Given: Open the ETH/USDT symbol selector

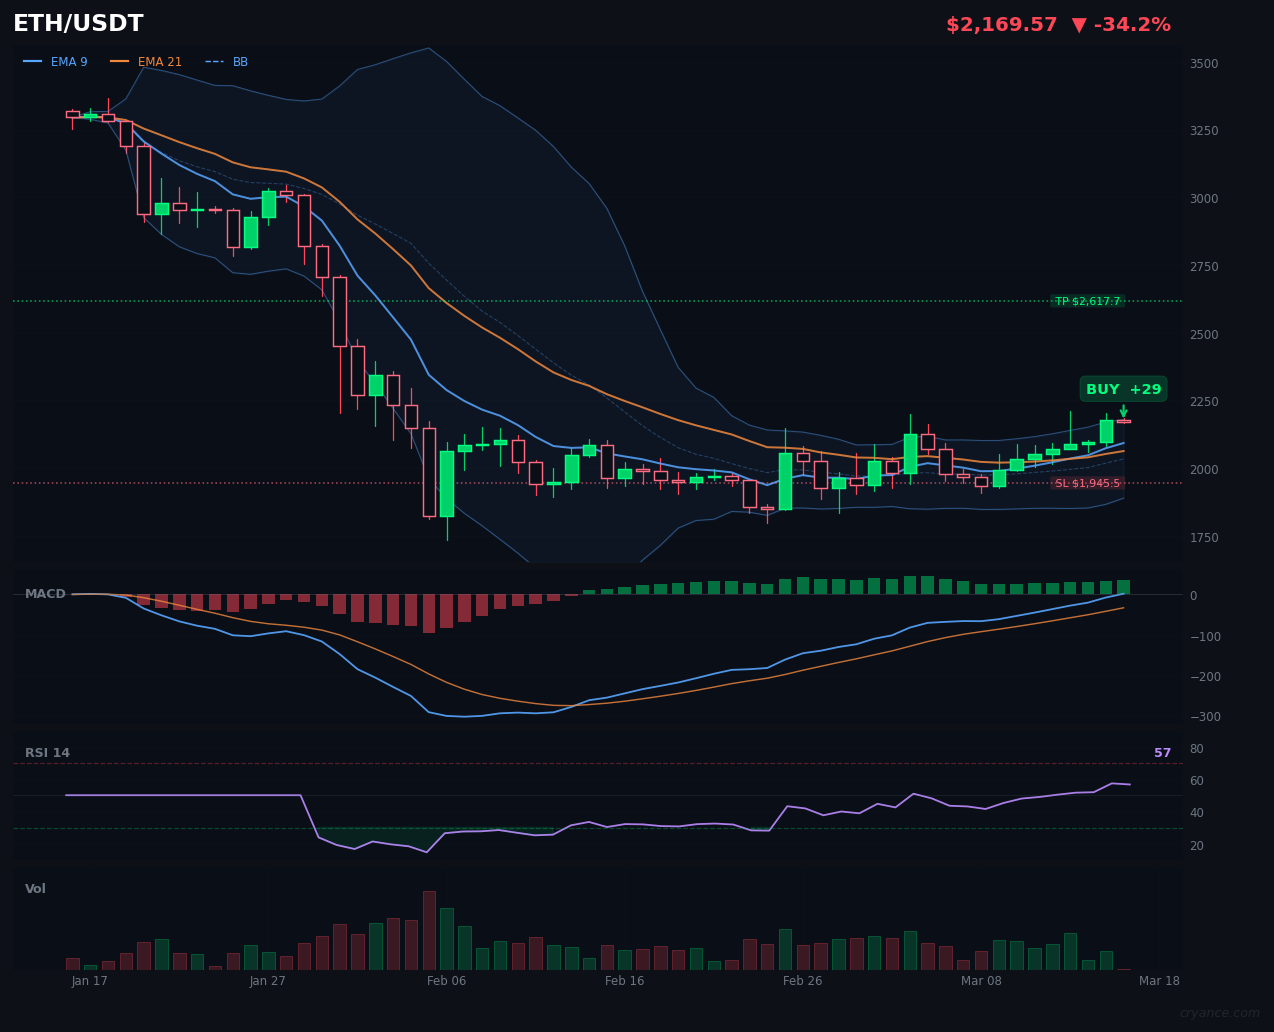Looking at the screenshot, I should click(77, 22).
